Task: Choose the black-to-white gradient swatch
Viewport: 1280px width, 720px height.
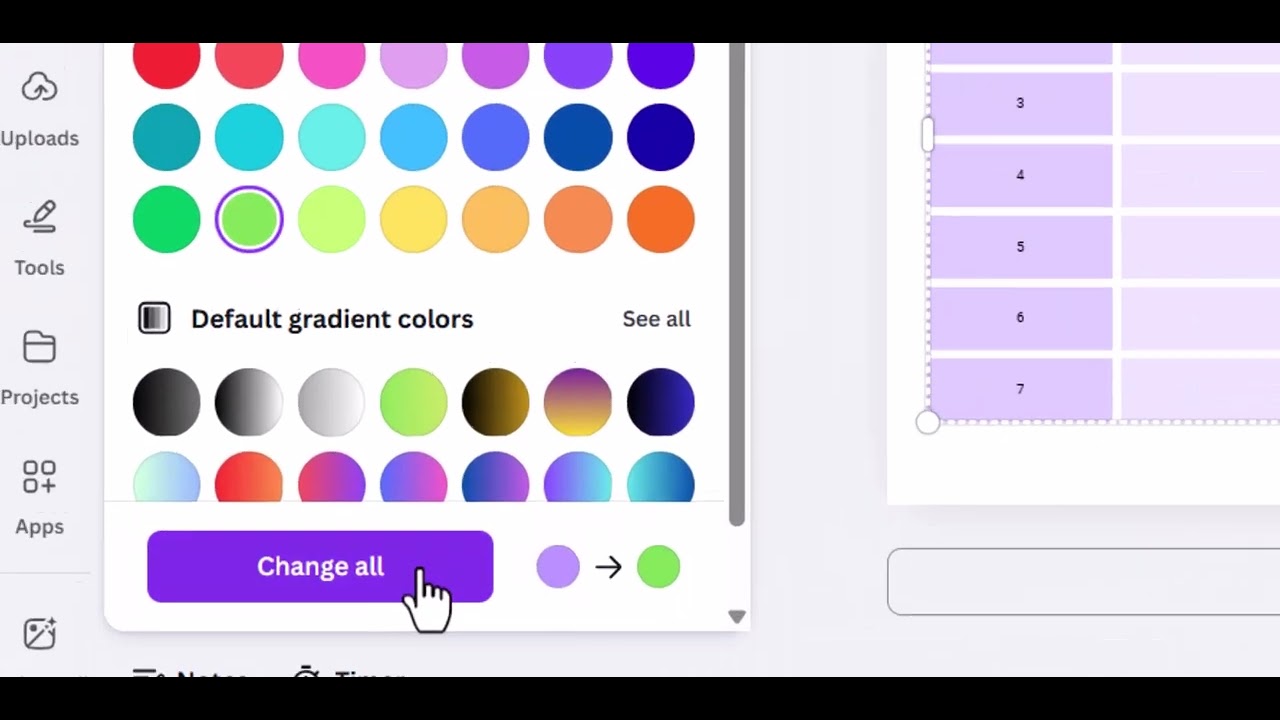Action: (x=249, y=402)
